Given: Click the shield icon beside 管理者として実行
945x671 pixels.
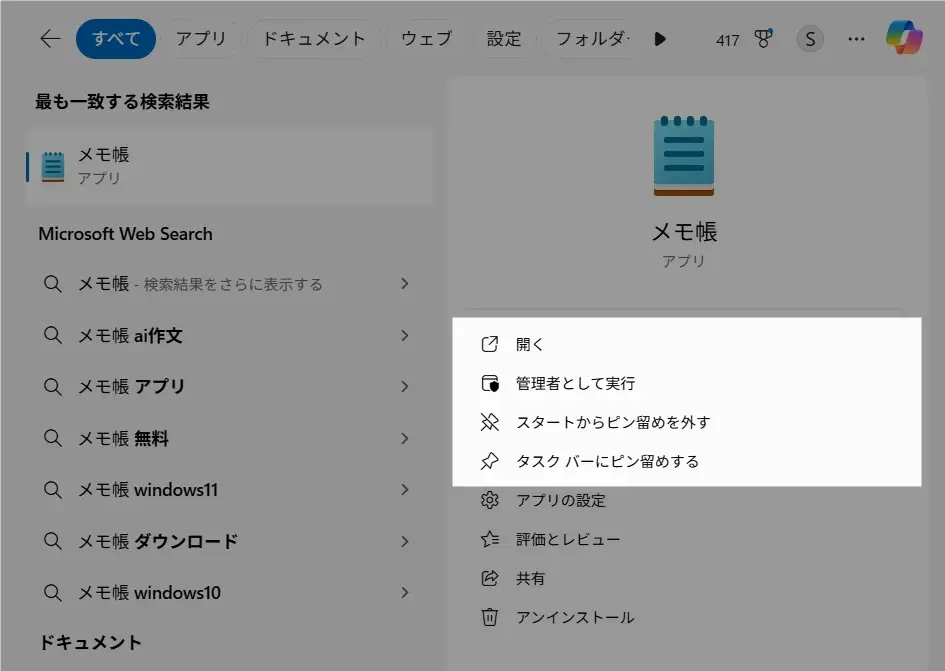Looking at the screenshot, I should [x=489, y=383].
